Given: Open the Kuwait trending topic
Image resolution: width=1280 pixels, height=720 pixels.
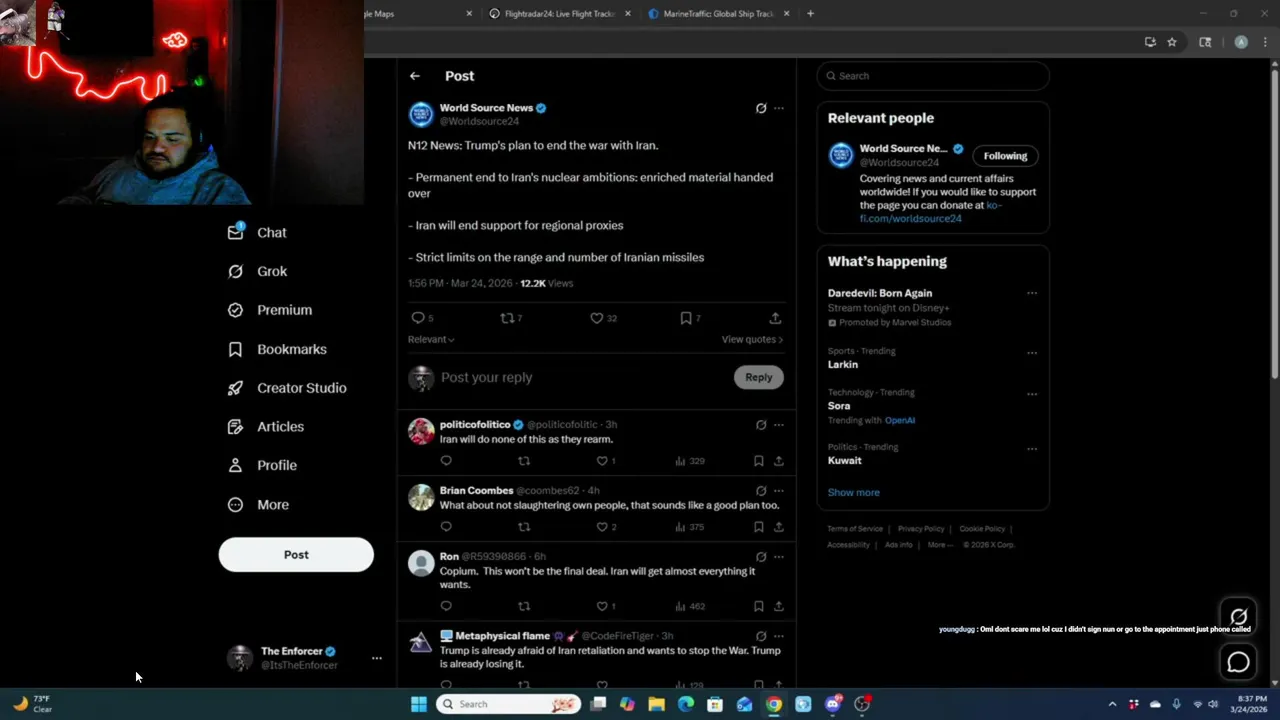Looking at the screenshot, I should pos(845,461).
